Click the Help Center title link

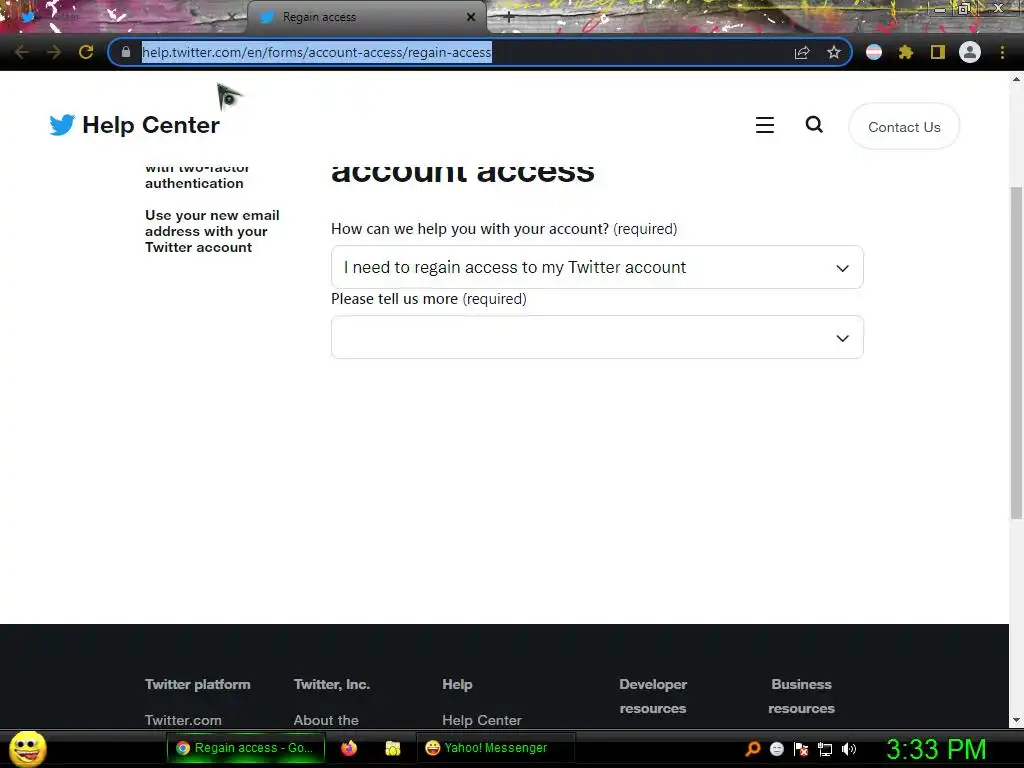pos(151,125)
